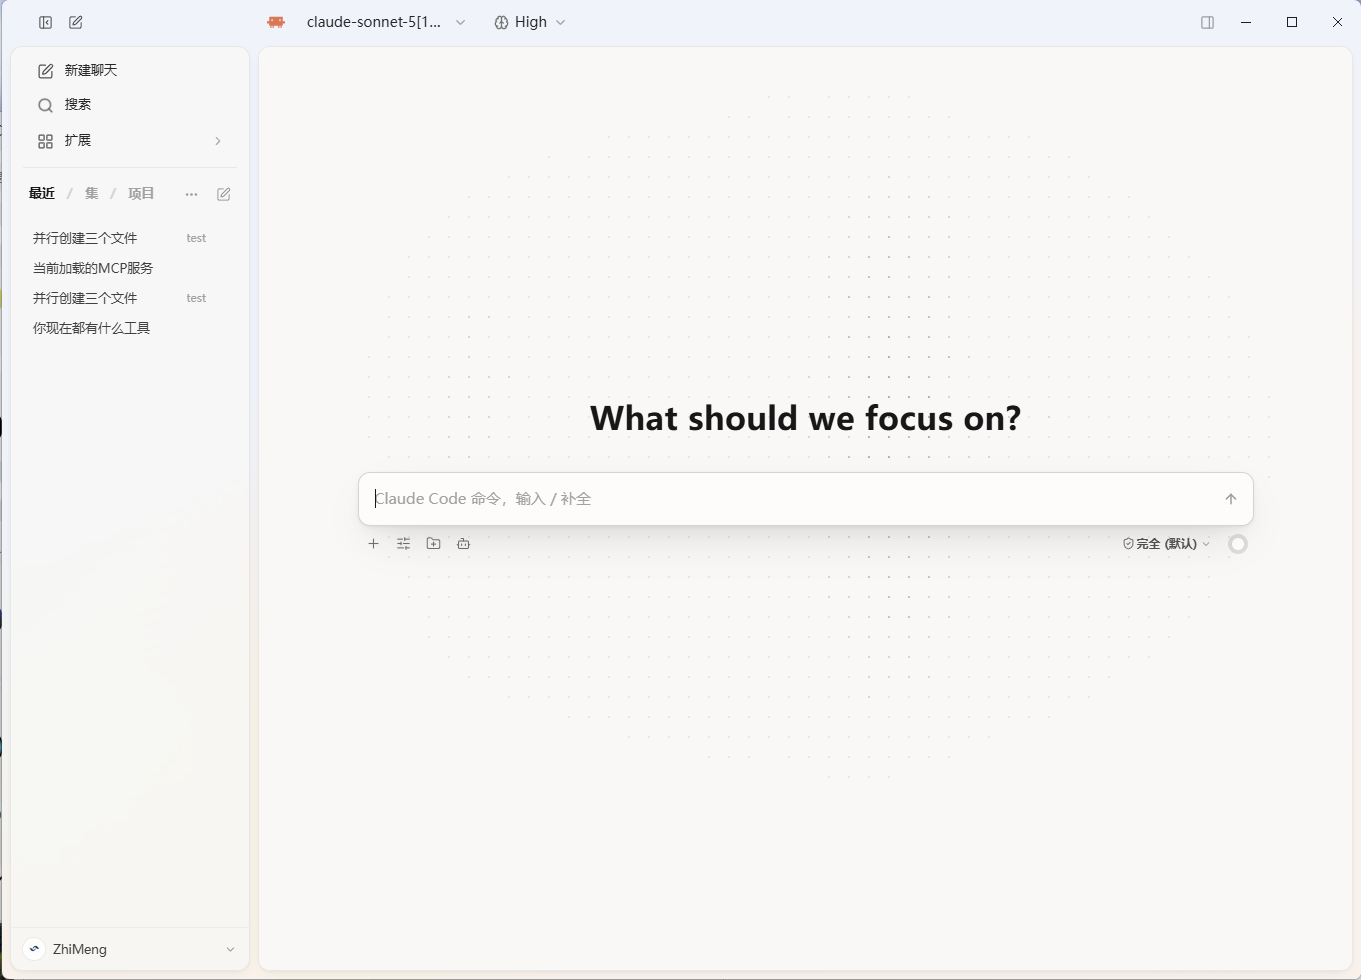Switch to the 最近 tab
This screenshot has height=980, width=1361.
tap(42, 194)
